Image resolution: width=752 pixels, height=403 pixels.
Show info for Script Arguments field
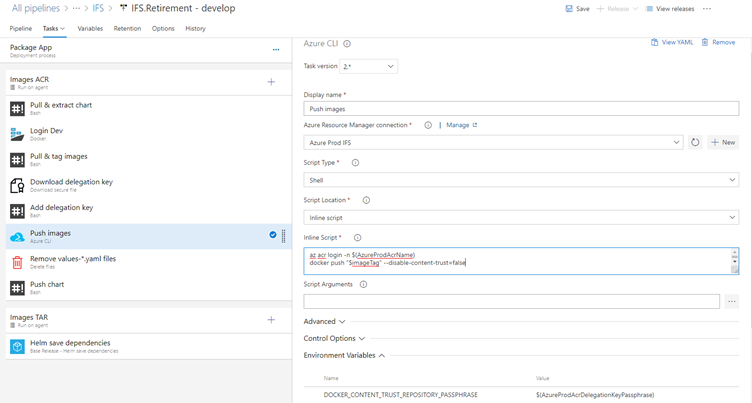pyautogui.click(x=364, y=284)
